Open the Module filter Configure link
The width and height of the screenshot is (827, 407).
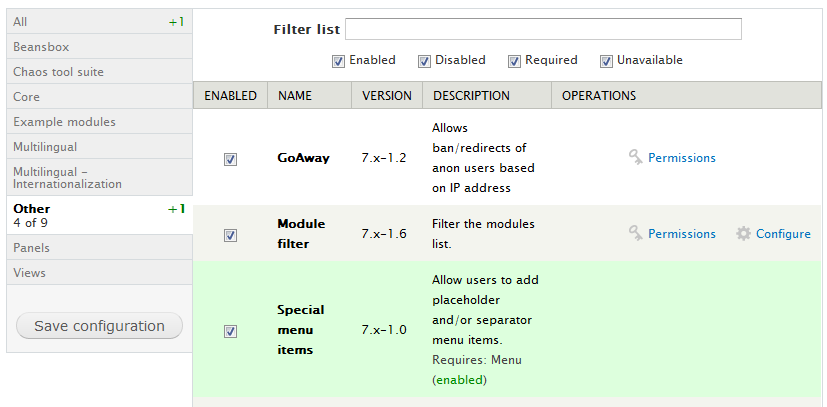(783, 233)
